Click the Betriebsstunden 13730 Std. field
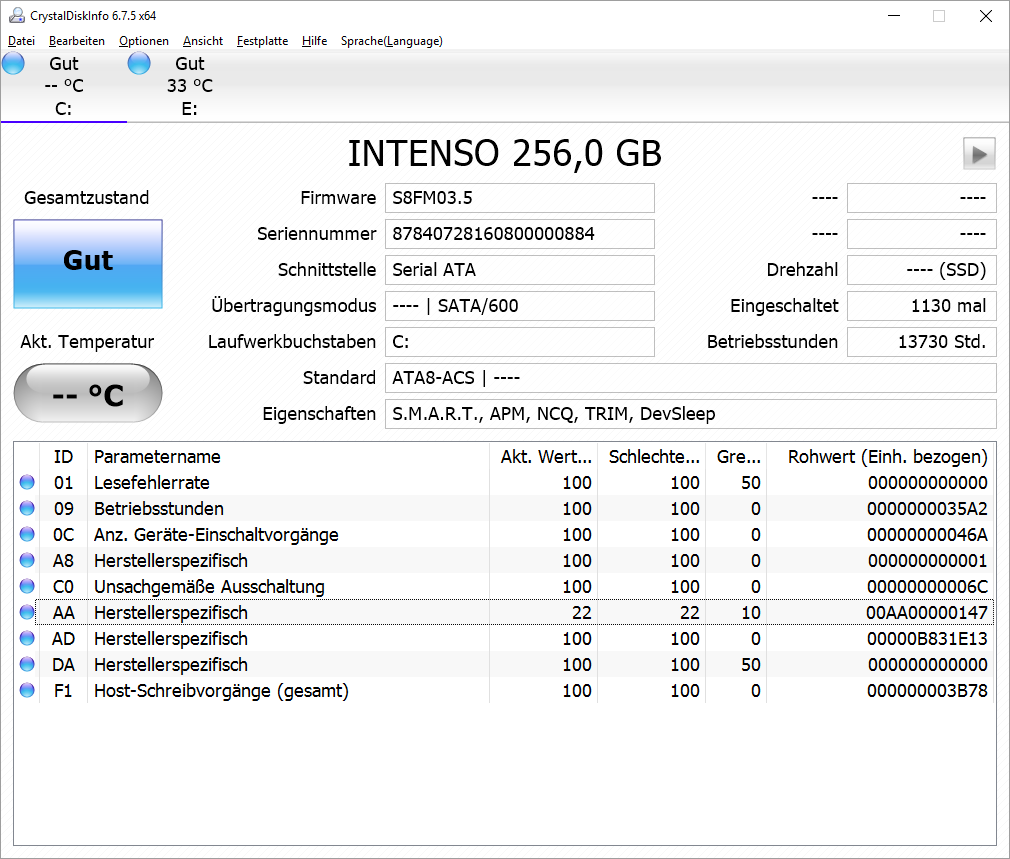 (922, 342)
